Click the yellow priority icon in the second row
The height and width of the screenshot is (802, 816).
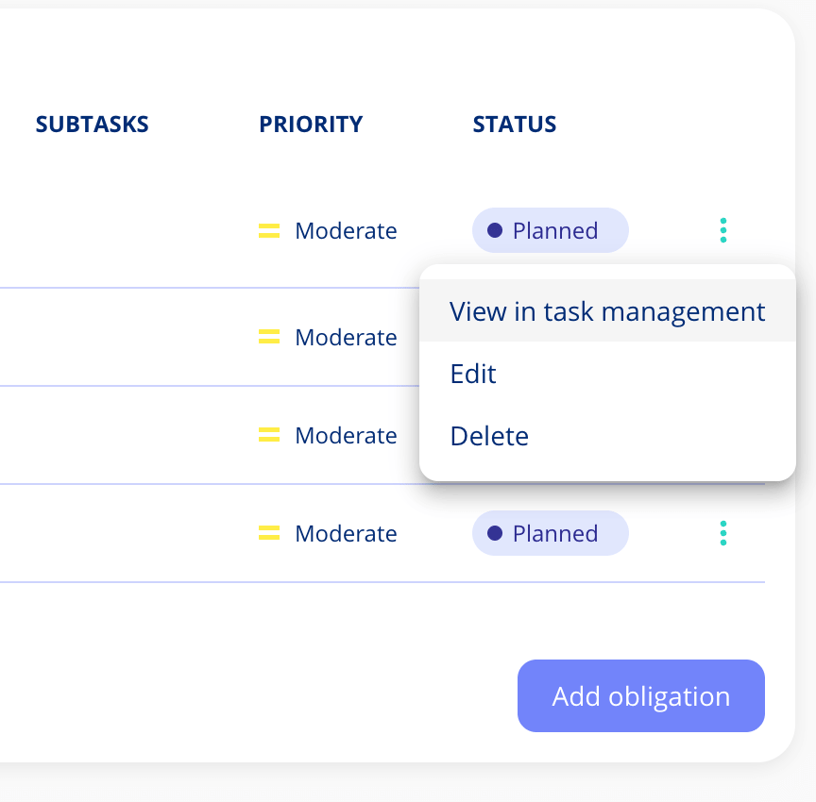pyautogui.click(x=269, y=337)
